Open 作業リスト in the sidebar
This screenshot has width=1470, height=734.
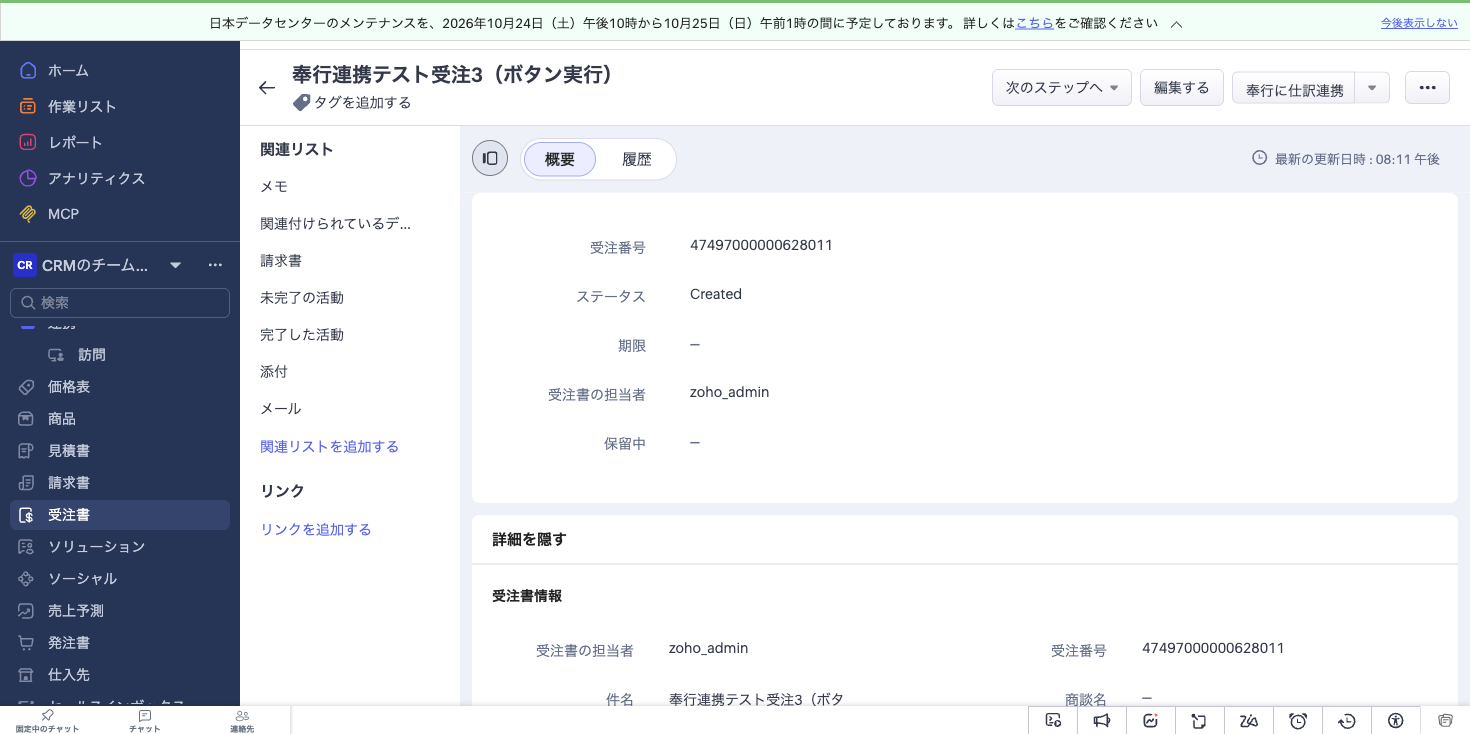point(120,106)
